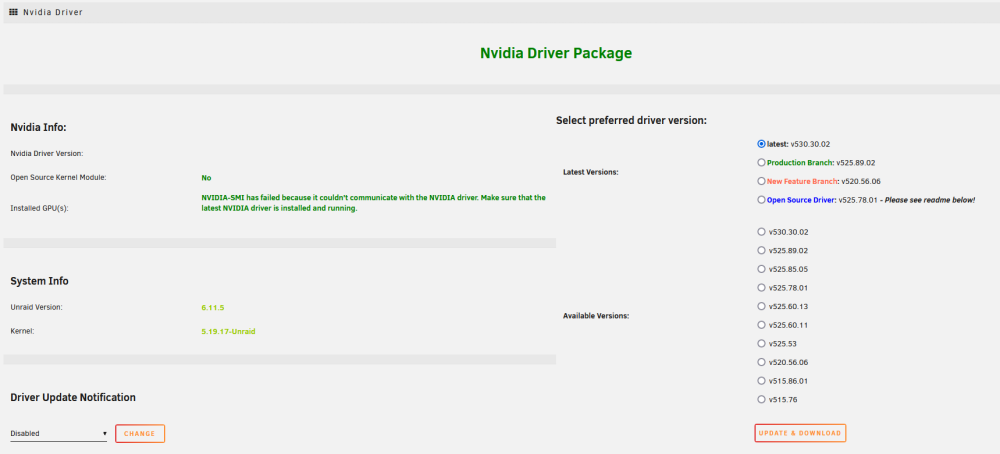The image size is (1000, 454).
Task: Pick the Open Source Driver v525.78.01 option
Action: [761, 200]
